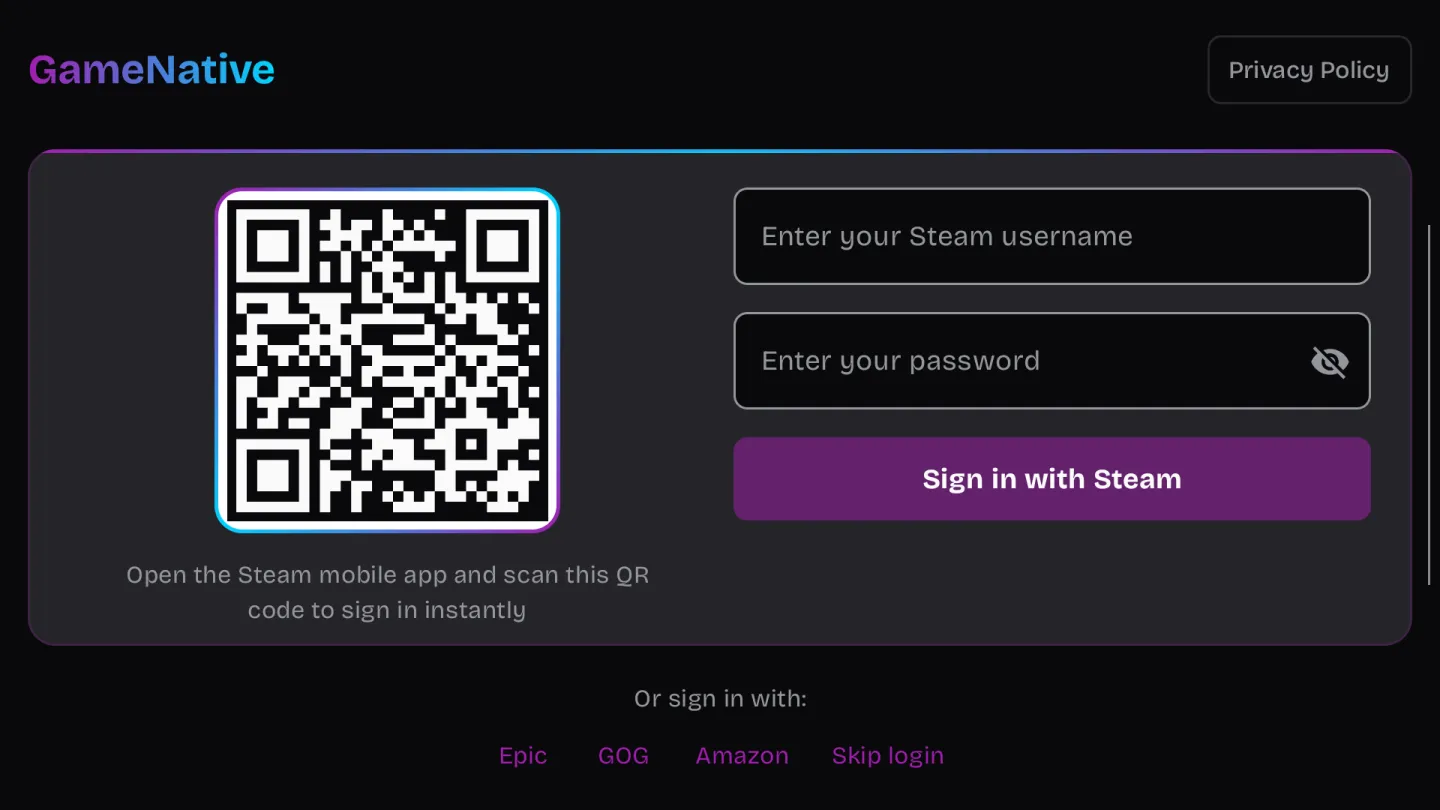Skip login and continue
Viewport: 1440px width, 810px height.
(888, 756)
